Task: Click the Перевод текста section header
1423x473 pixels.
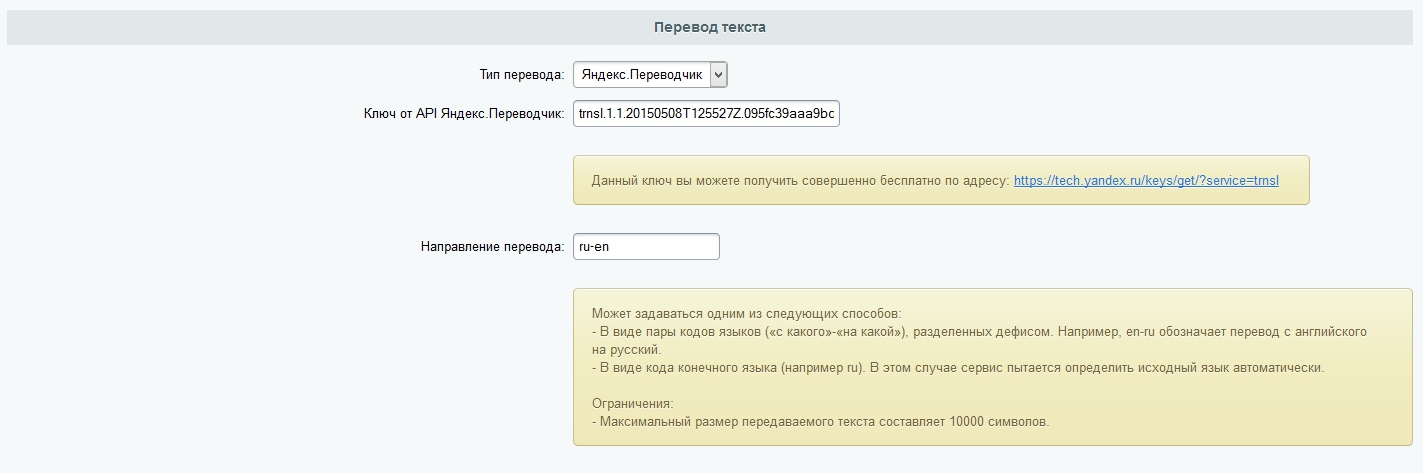Action: (x=710, y=27)
